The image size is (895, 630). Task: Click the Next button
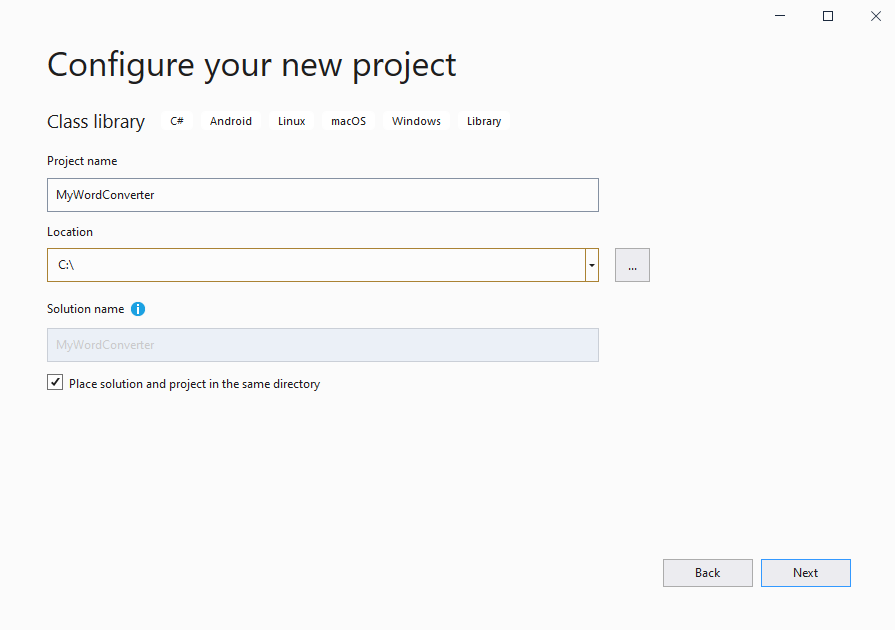805,573
